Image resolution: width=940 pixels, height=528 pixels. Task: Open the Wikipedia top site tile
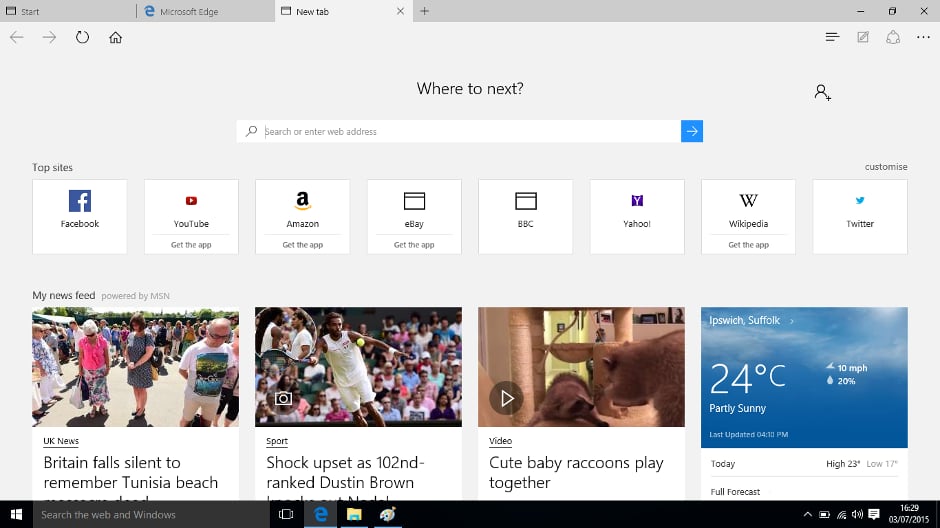[749, 207]
